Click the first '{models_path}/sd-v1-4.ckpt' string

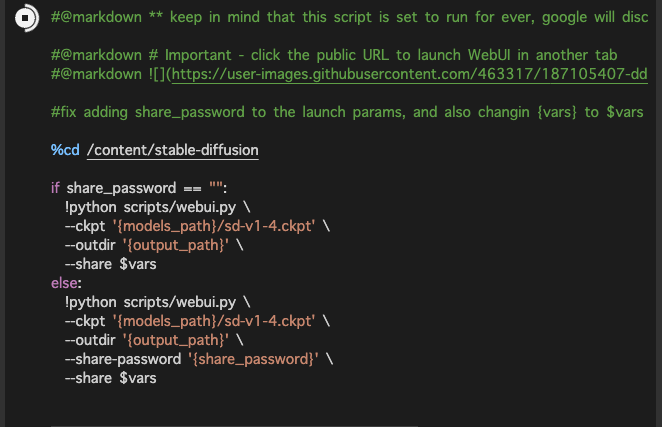214,226
